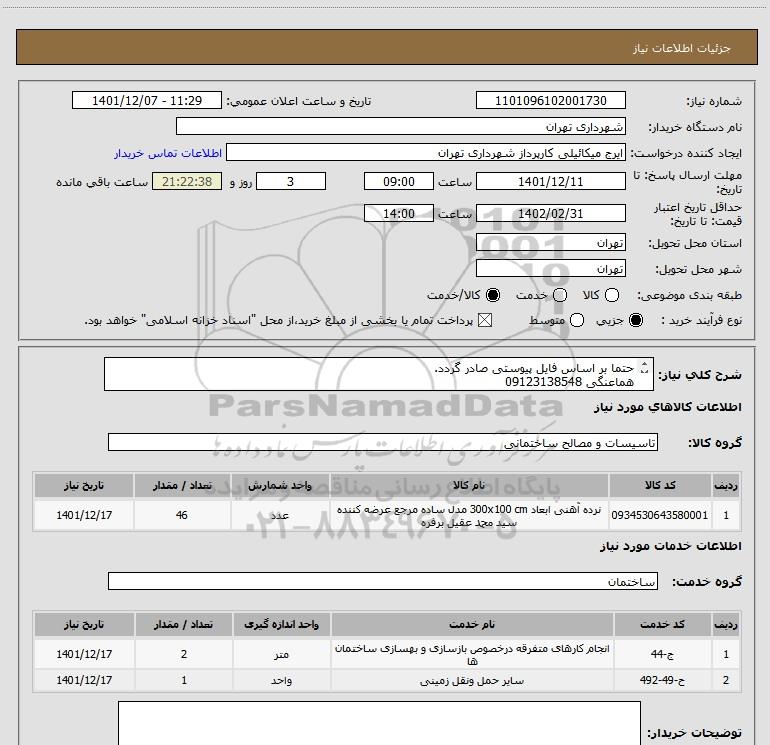This screenshot has height=745, width=770.
Task: Click the quantity cell 46
Action: (x=182, y=515)
